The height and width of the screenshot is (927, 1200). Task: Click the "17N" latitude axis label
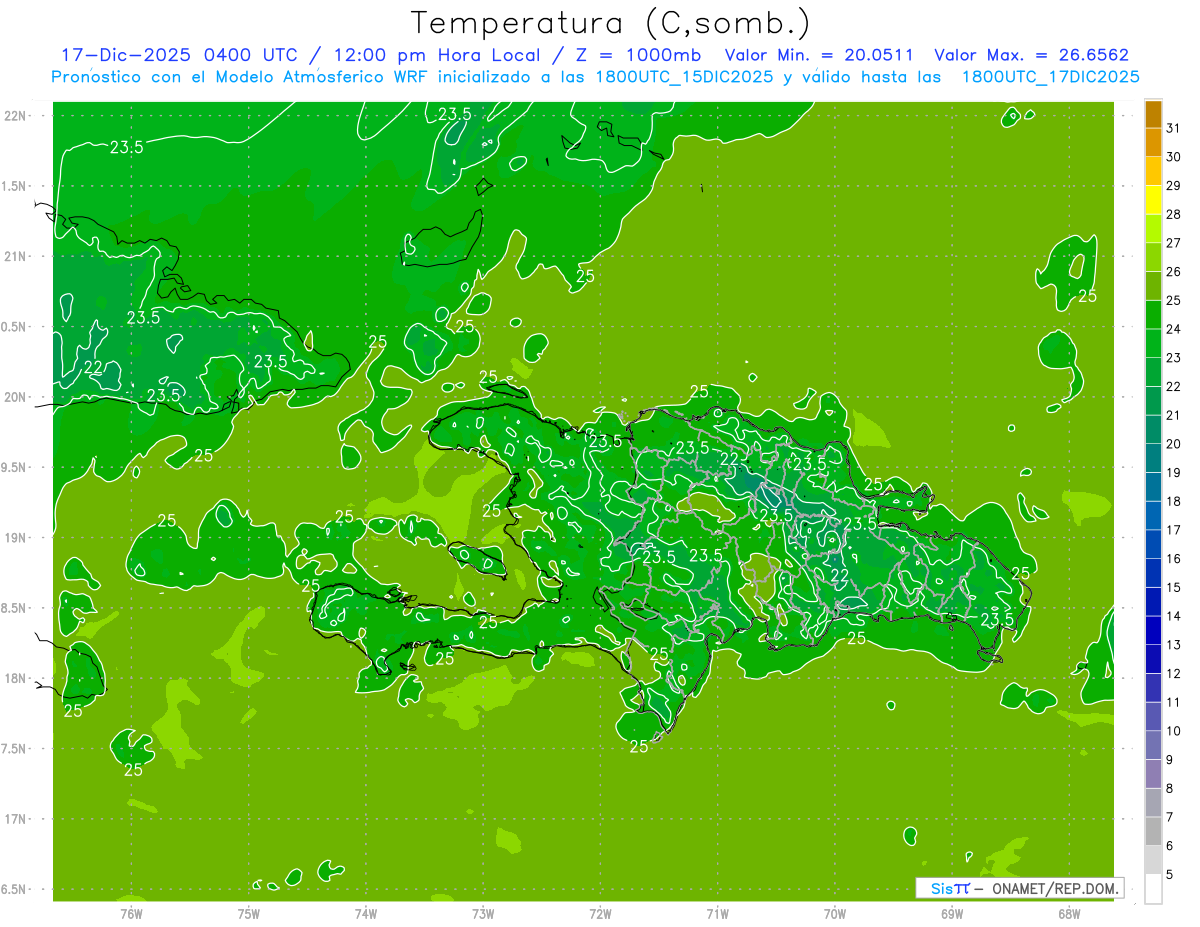[15, 819]
